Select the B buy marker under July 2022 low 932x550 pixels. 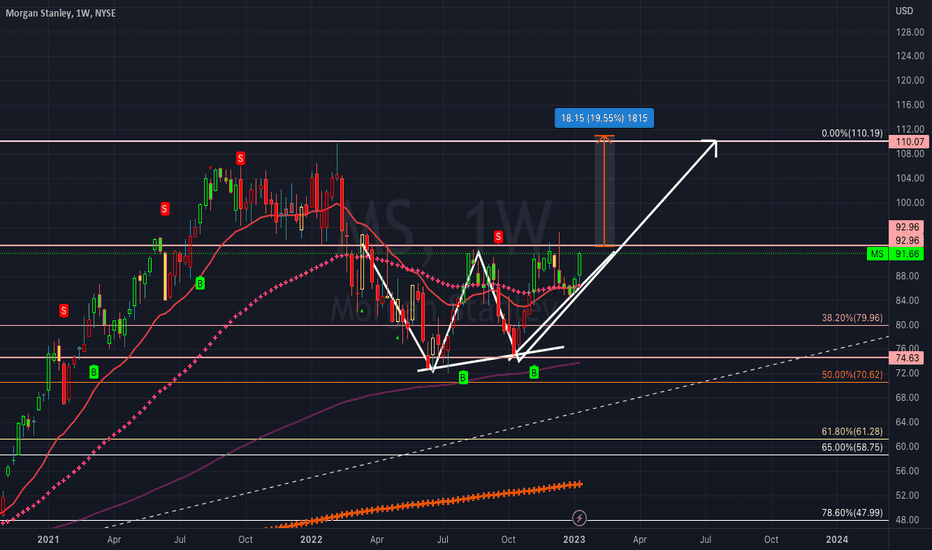[x=463, y=377]
